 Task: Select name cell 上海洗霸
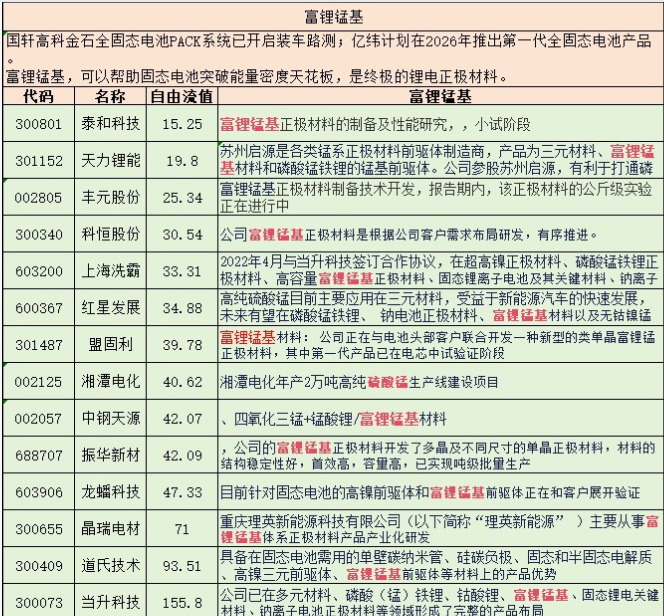click(x=110, y=271)
